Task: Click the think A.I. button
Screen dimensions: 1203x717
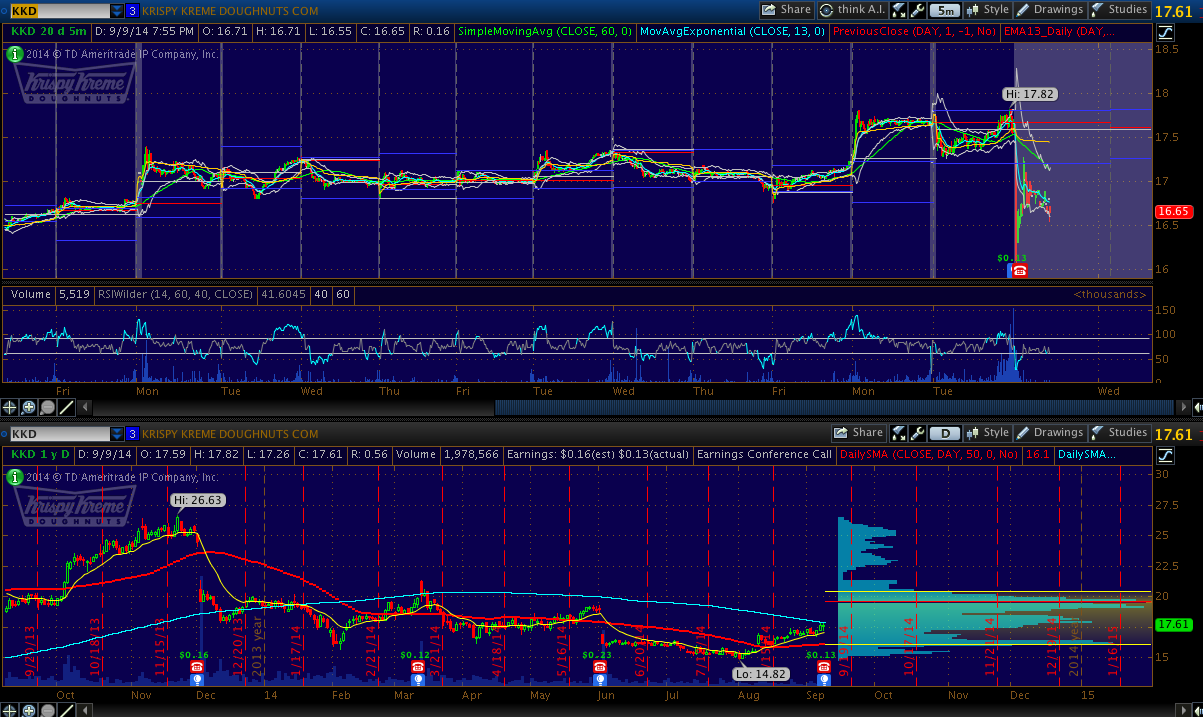Action: (852, 10)
